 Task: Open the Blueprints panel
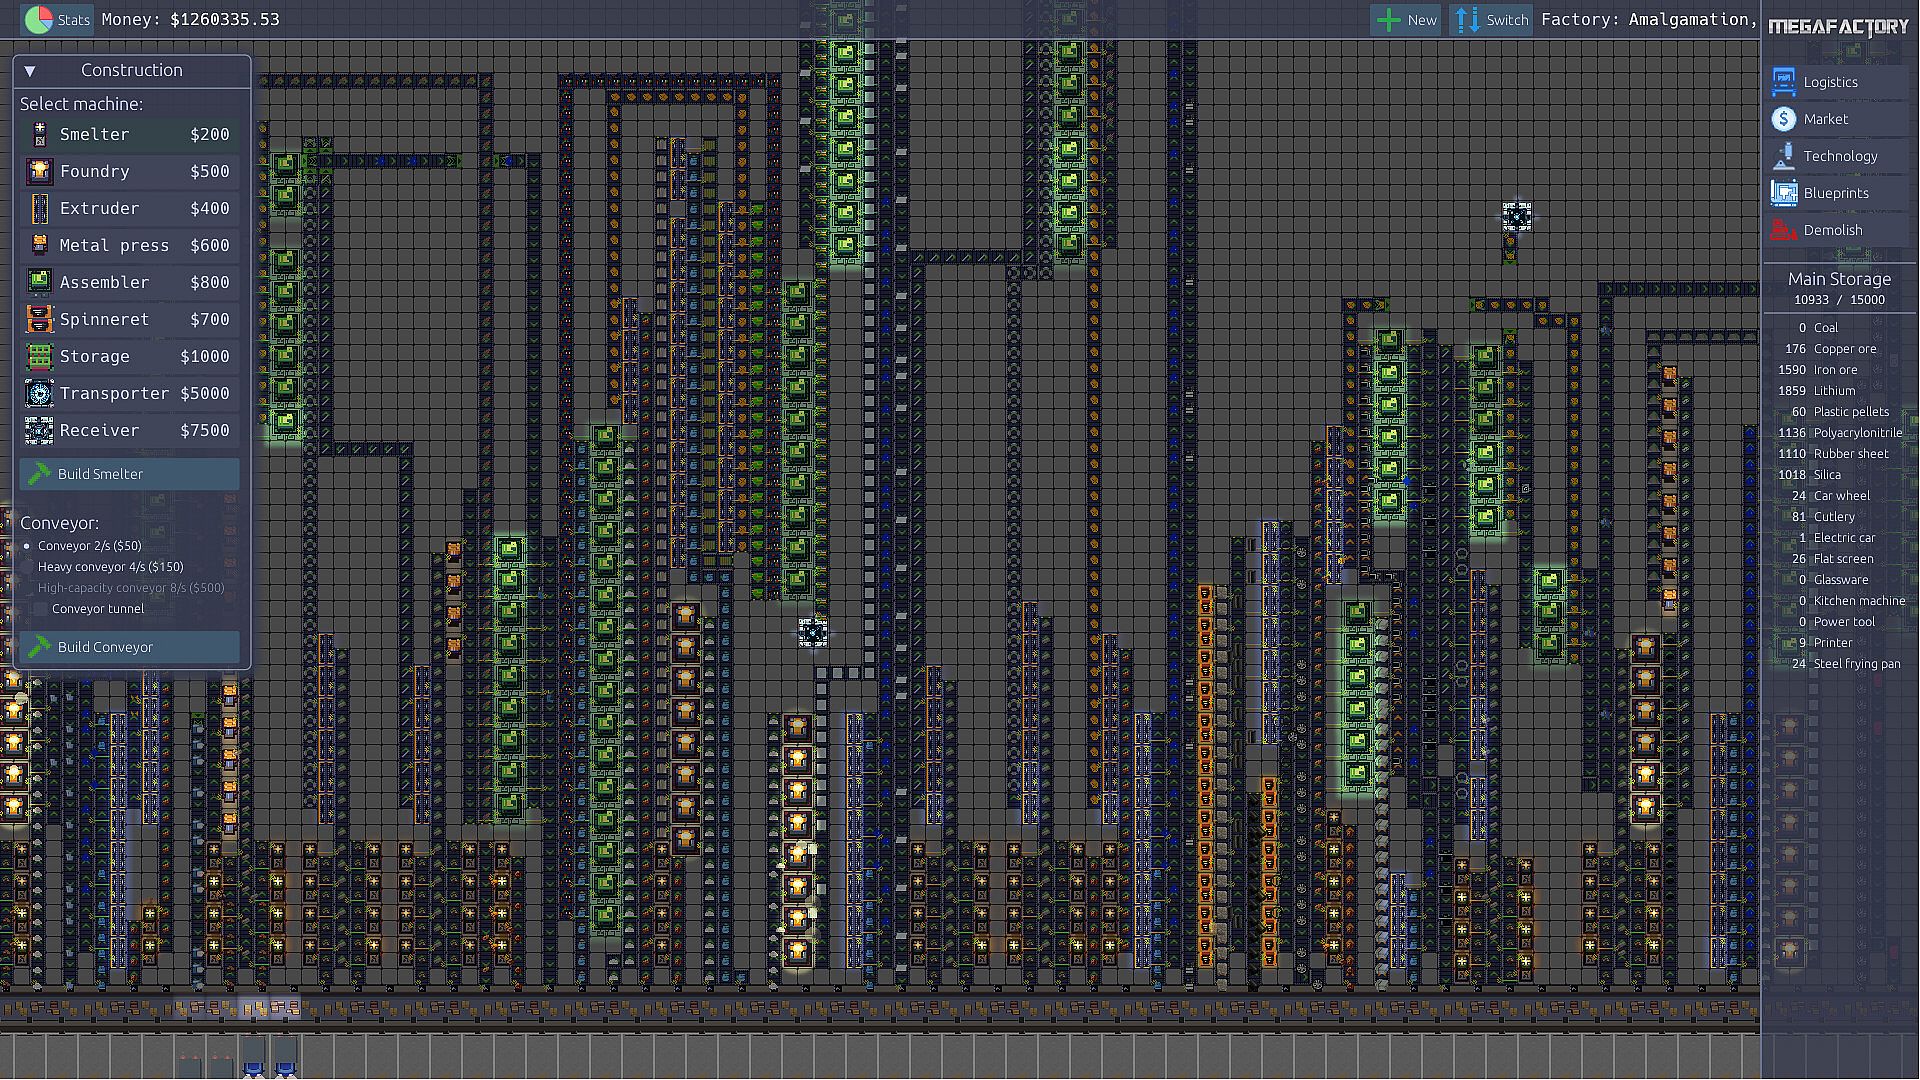pyautogui.click(x=1835, y=193)
